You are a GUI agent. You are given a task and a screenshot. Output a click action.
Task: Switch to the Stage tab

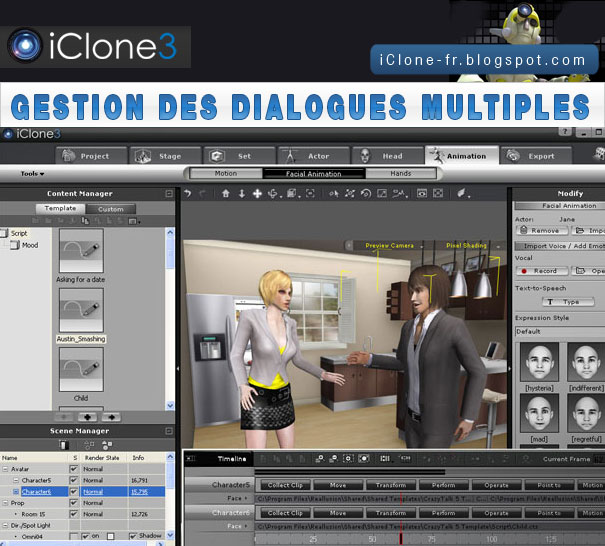(165, 156)
